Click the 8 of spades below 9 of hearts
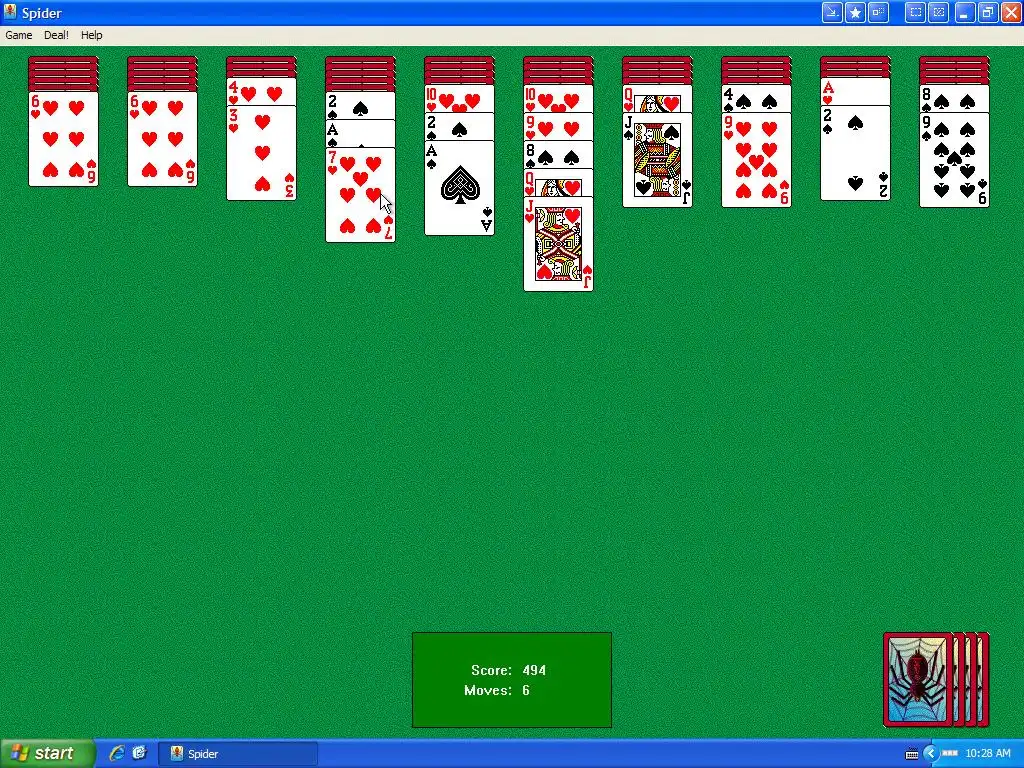This screenshot has height=768, width=1024. coord(558,155)
